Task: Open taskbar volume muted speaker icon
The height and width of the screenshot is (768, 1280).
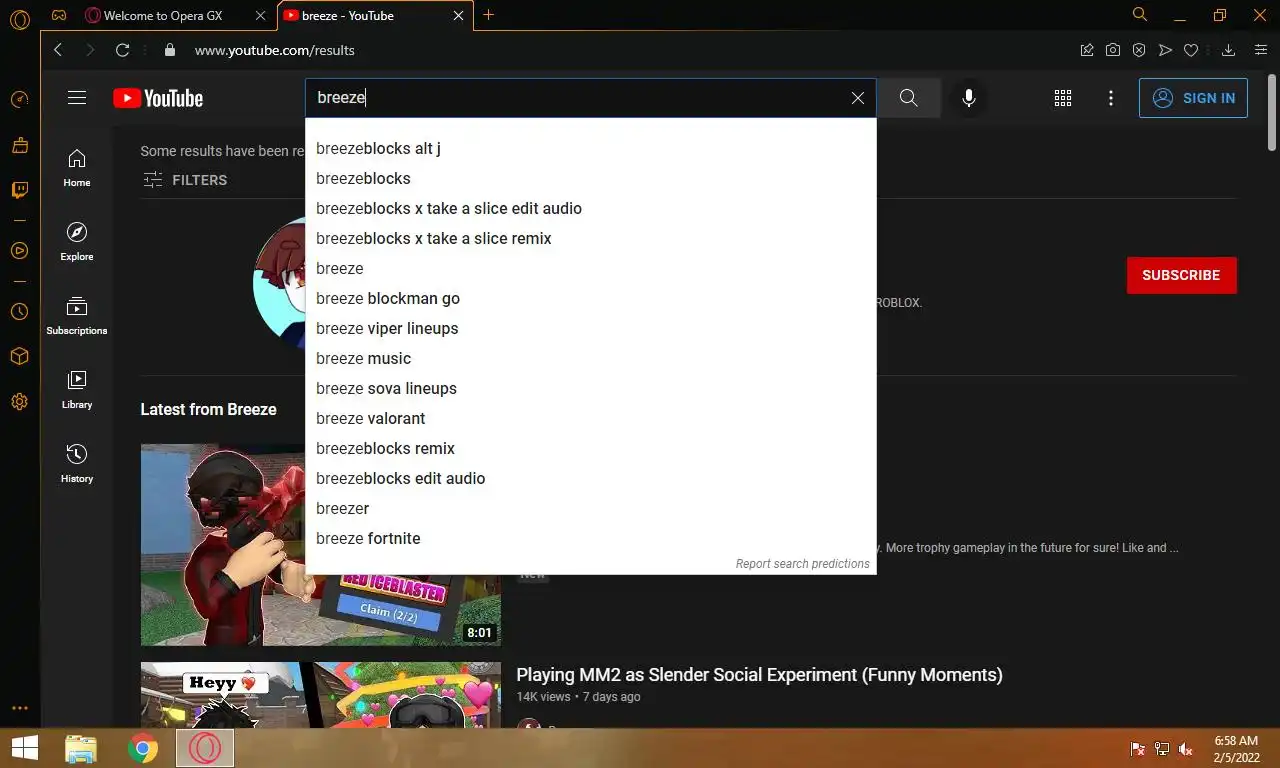Action: click(x=1186, y=749)
